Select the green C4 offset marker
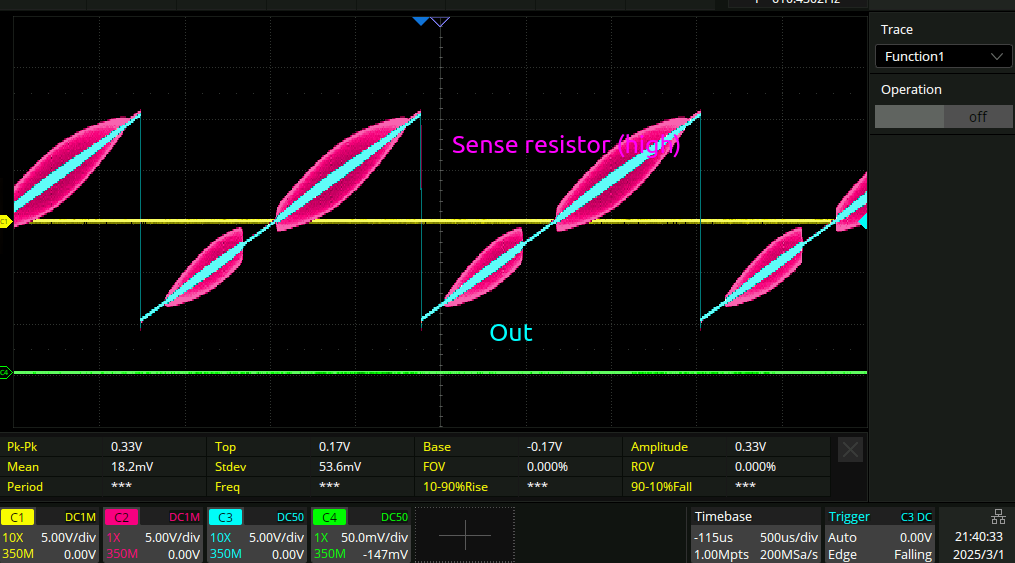This screenshot has height=563, width=1015. coord(5,372)
